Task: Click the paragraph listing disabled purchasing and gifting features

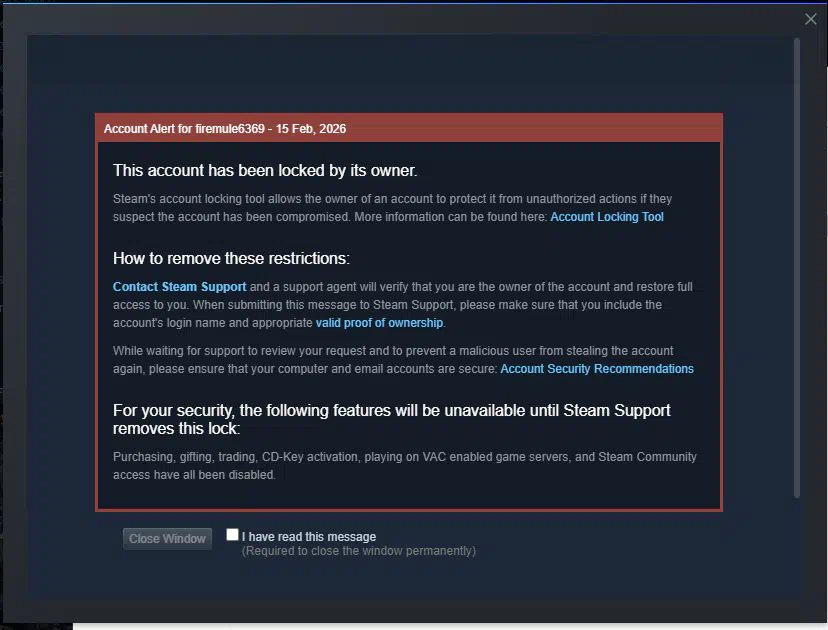Action: (404, 466)
